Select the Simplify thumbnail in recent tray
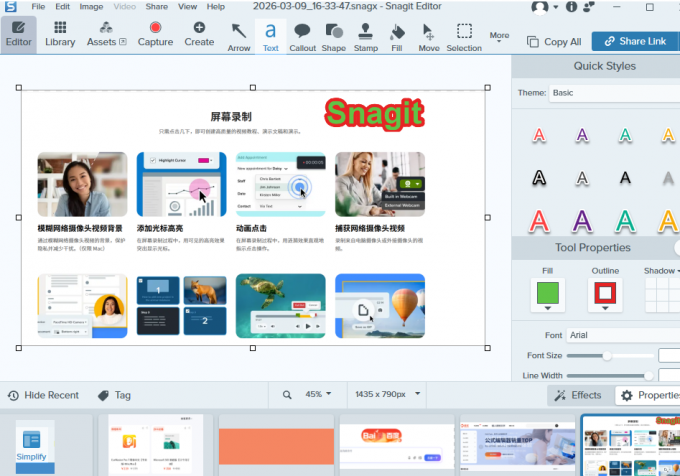 pos(35,447)
